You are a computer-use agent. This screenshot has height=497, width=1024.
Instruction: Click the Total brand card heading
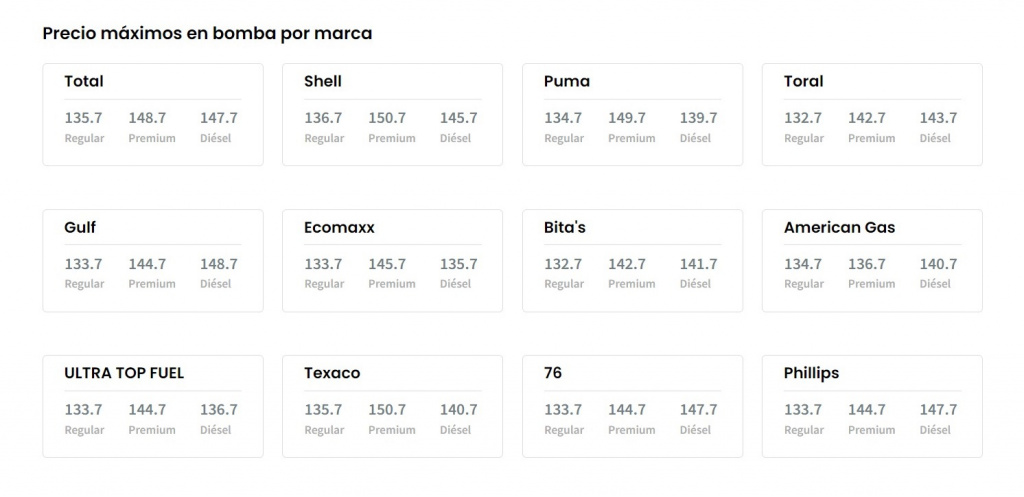click(84, 81)
